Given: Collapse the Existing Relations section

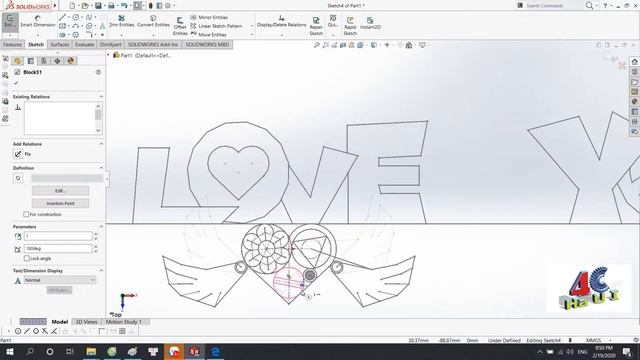Looking at the screenshot, I should coord(101,97).
